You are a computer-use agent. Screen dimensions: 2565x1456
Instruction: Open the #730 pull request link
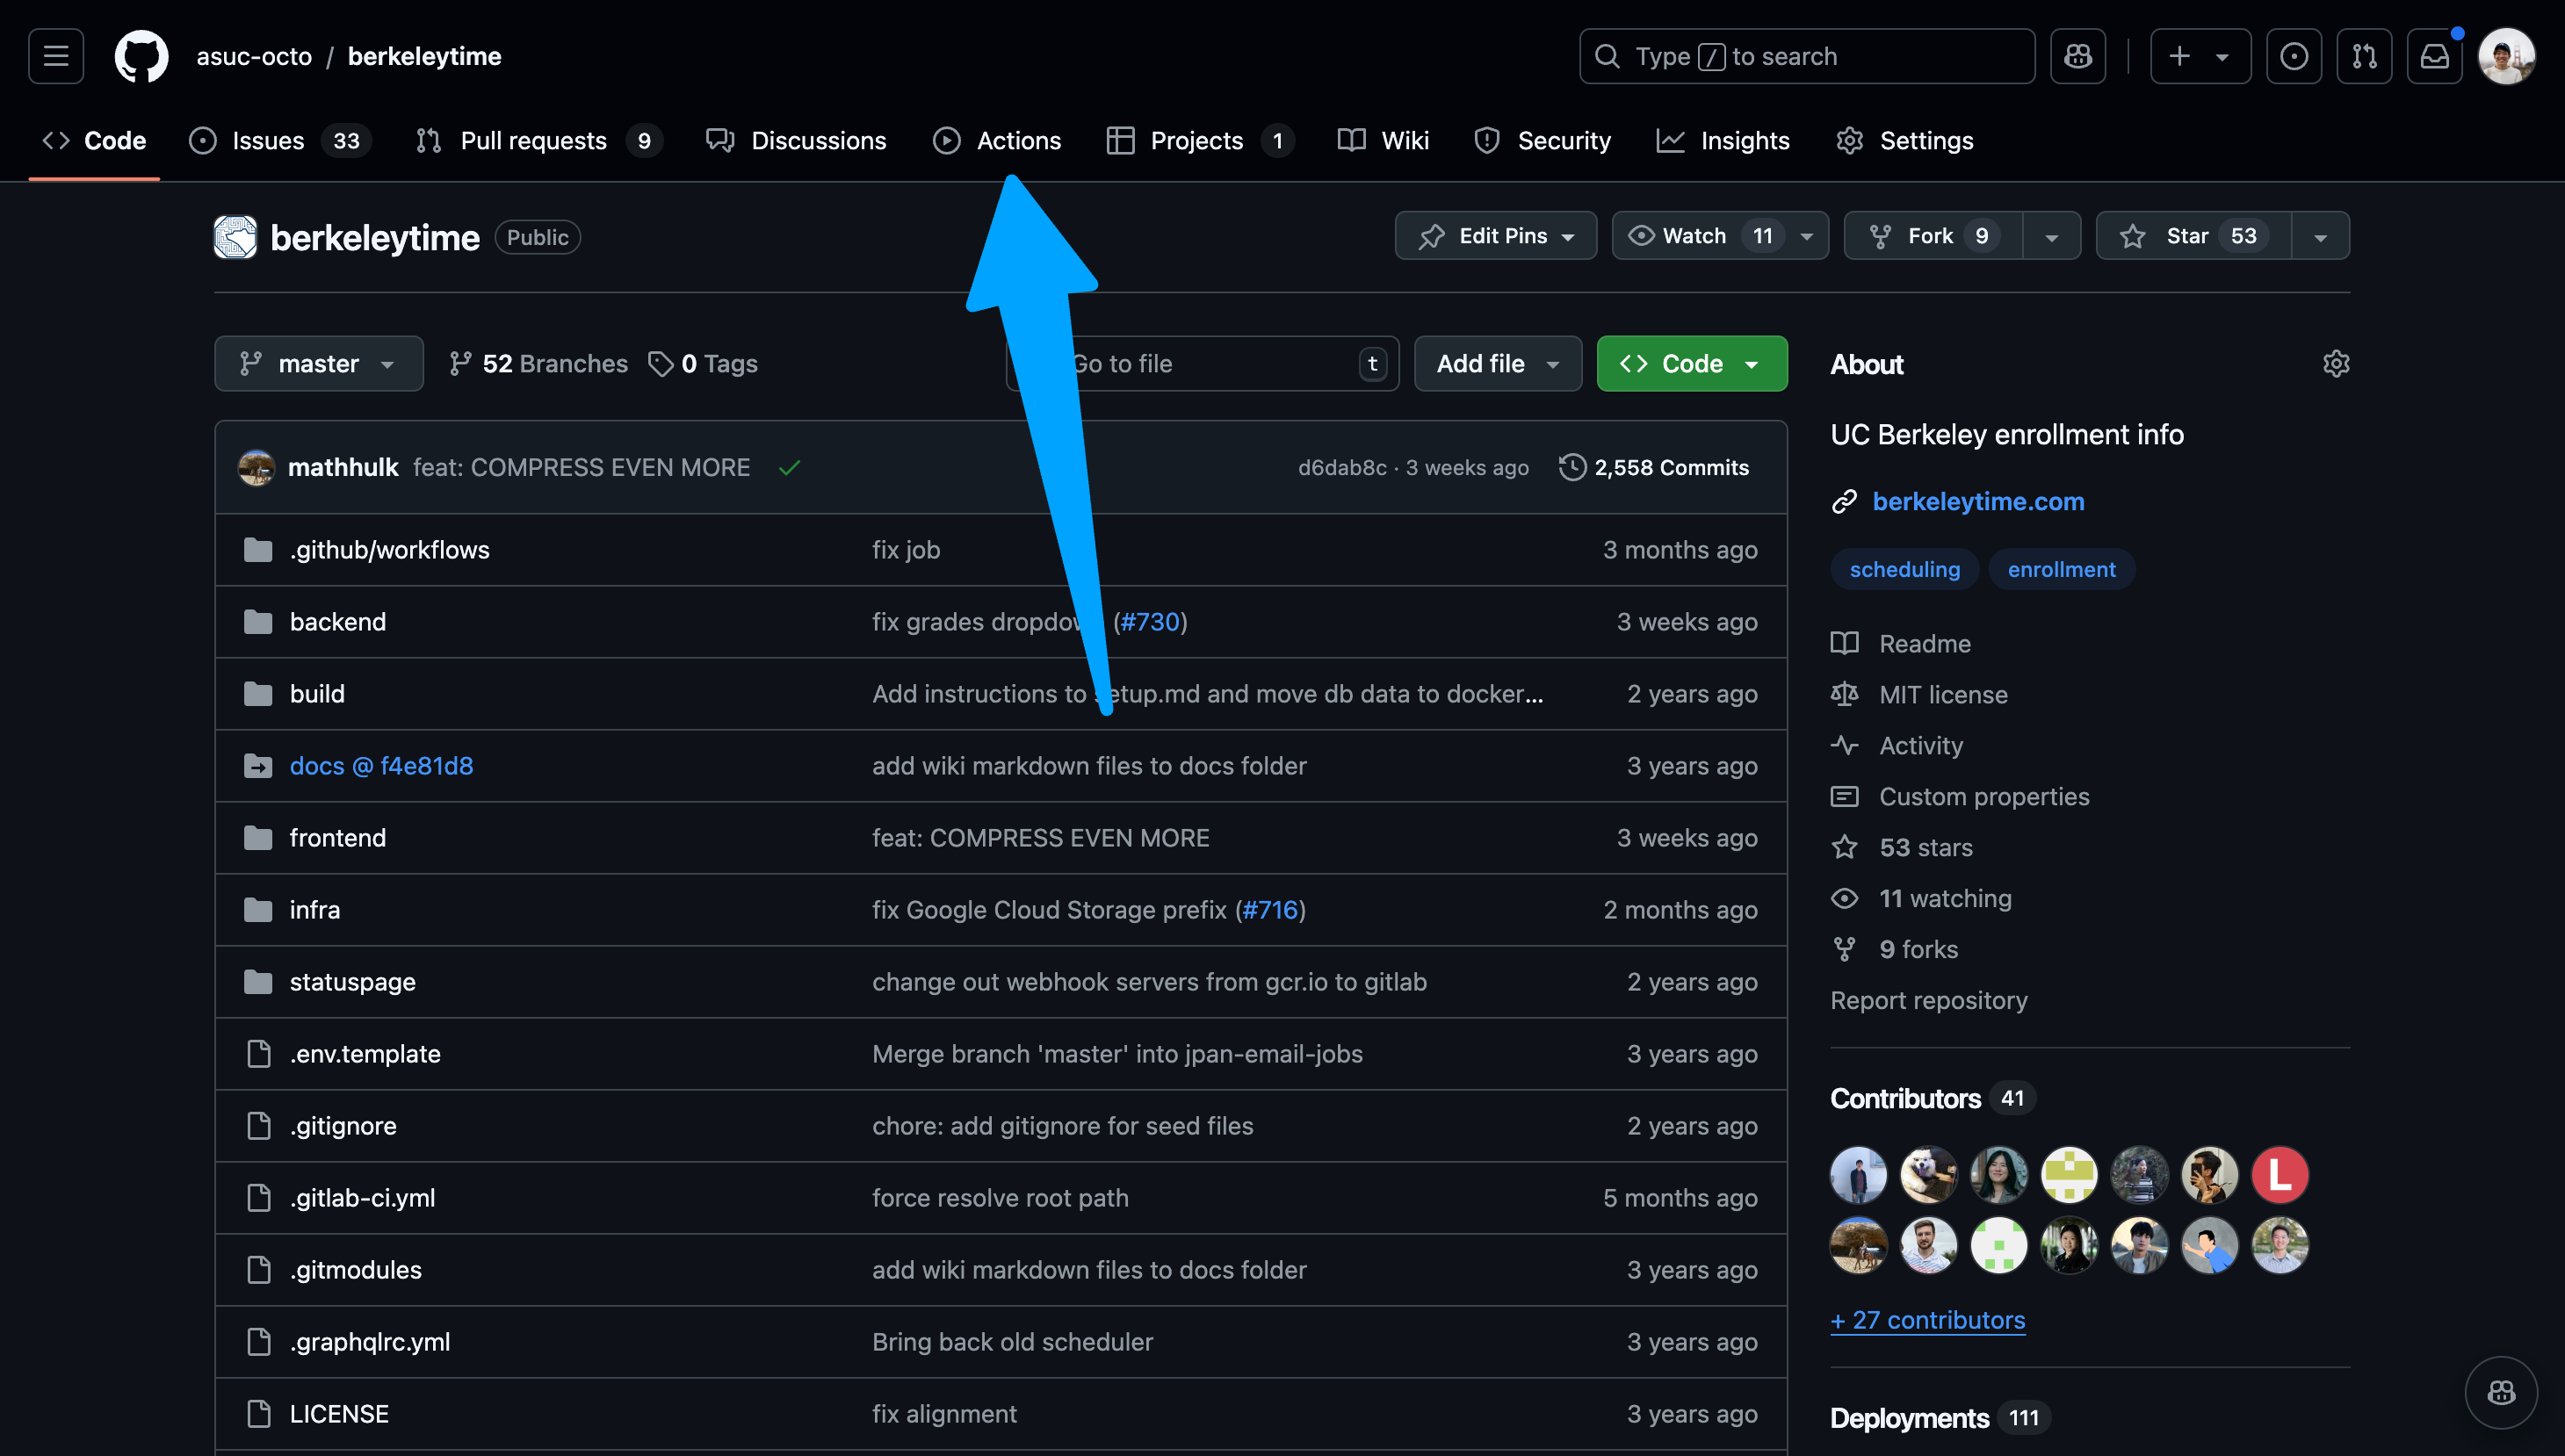[1150, 622]
